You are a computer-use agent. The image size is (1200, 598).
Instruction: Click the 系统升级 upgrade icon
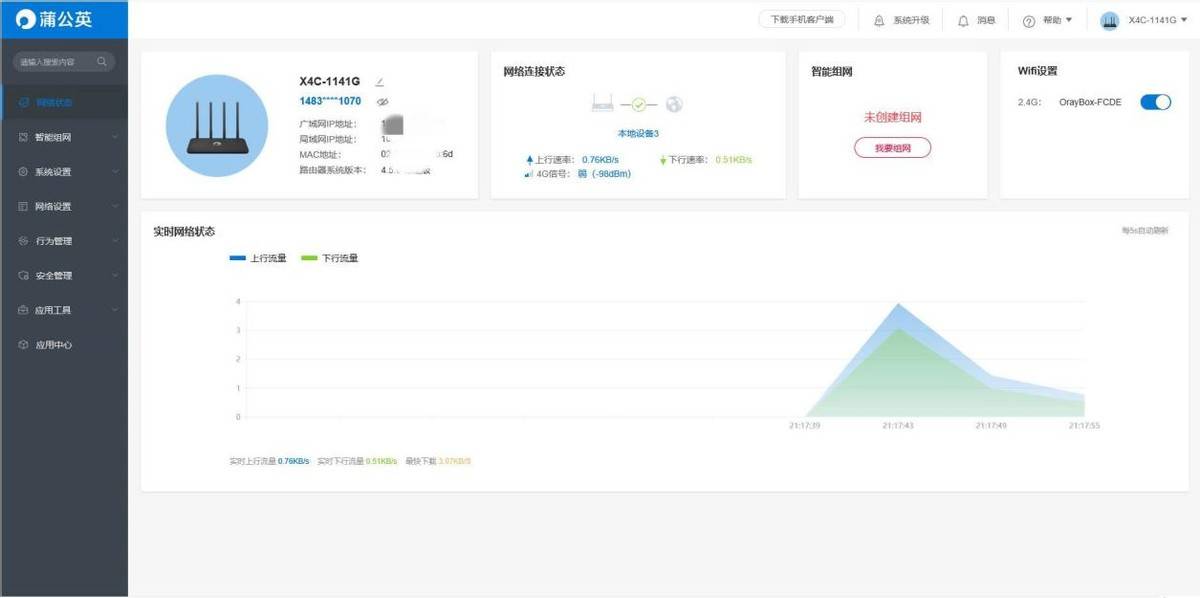pyautogui.click(x=879, y=20)
